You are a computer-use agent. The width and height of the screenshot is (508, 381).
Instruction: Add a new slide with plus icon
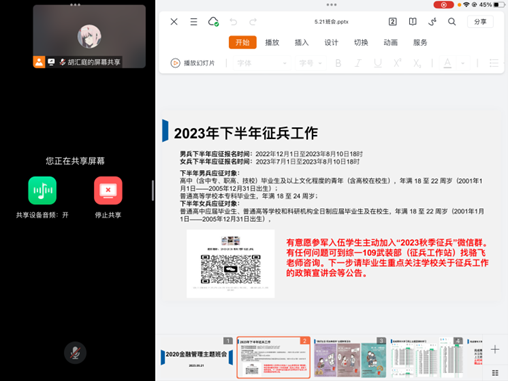coord(495,349)
